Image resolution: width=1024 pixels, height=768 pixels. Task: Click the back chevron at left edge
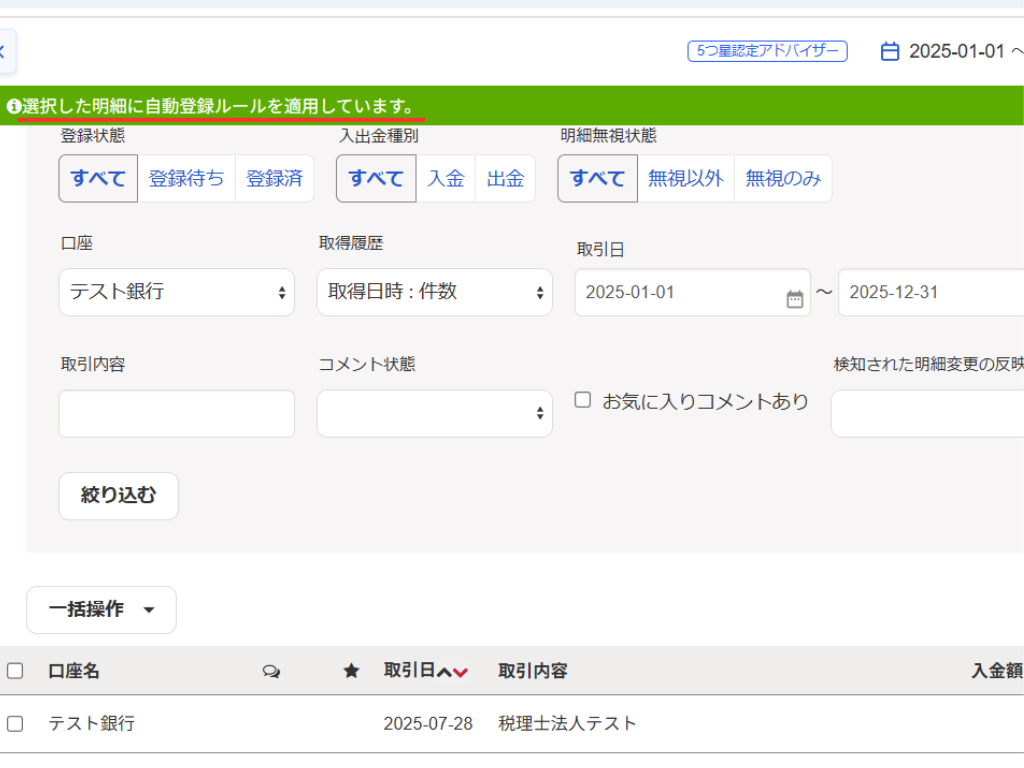click(4, 51)
